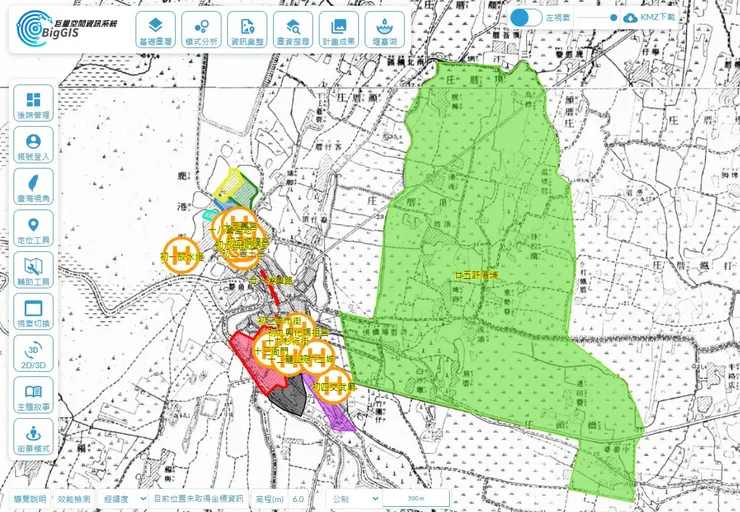Click the BigGIS logo
The width and height of the screenshot is (740, 512).
coord(66,29)
